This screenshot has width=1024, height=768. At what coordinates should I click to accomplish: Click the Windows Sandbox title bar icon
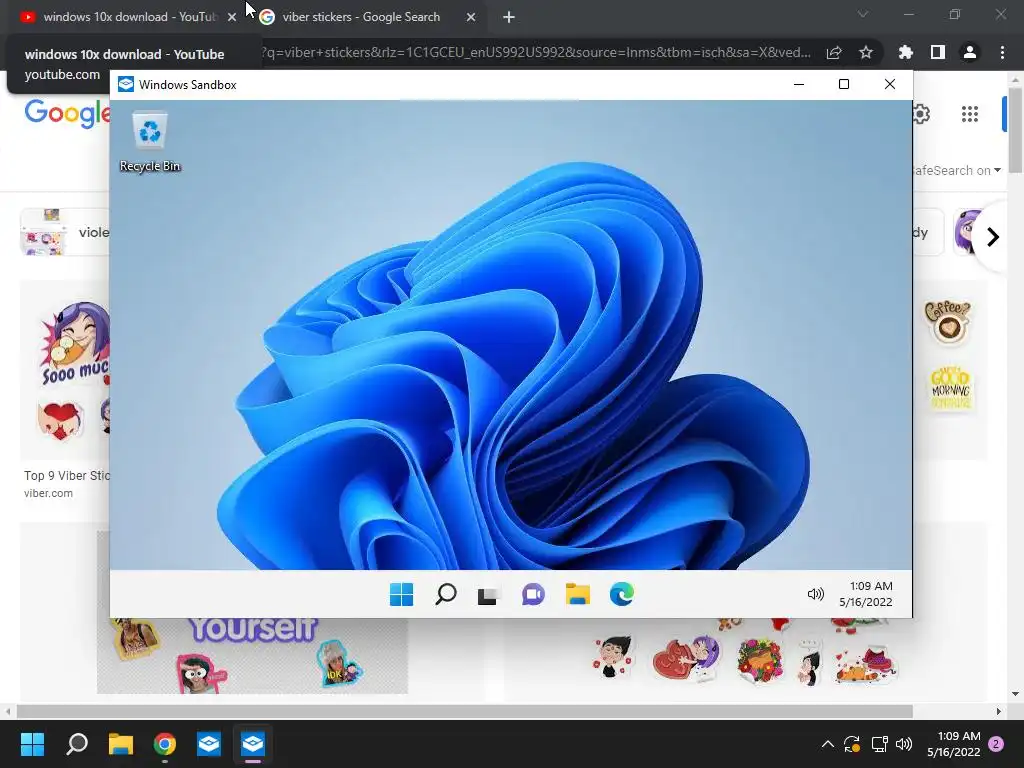tap(125, 84)
